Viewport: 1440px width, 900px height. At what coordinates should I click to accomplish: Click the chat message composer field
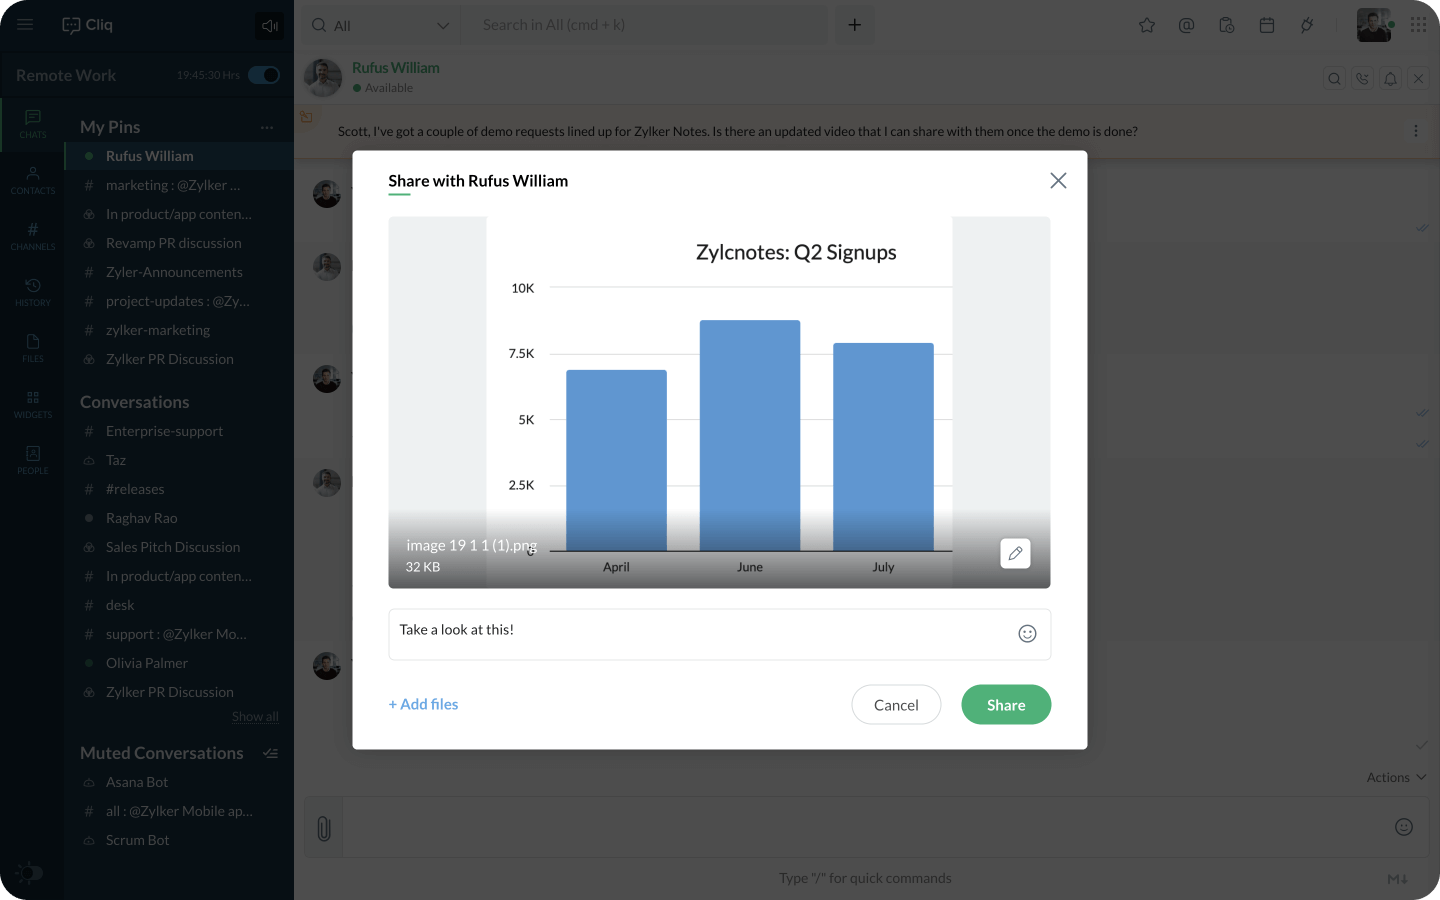point(866,827)
